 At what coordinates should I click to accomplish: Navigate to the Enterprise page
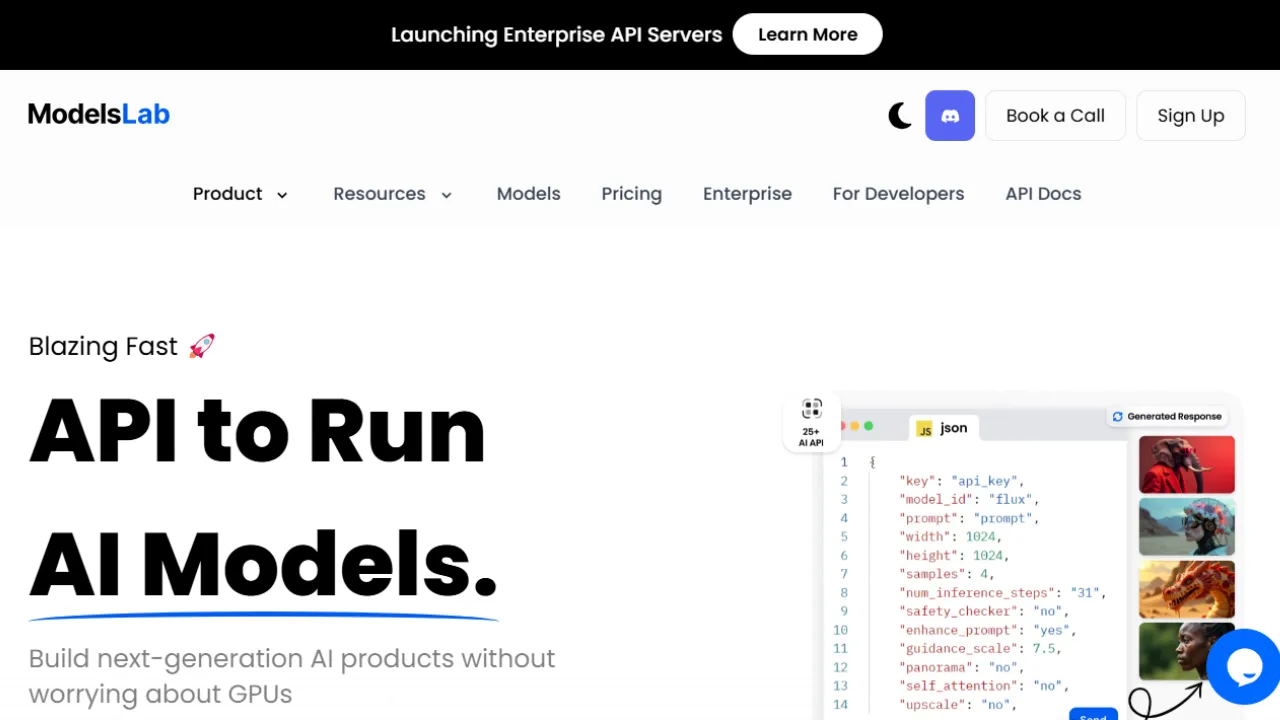point(747,194)
